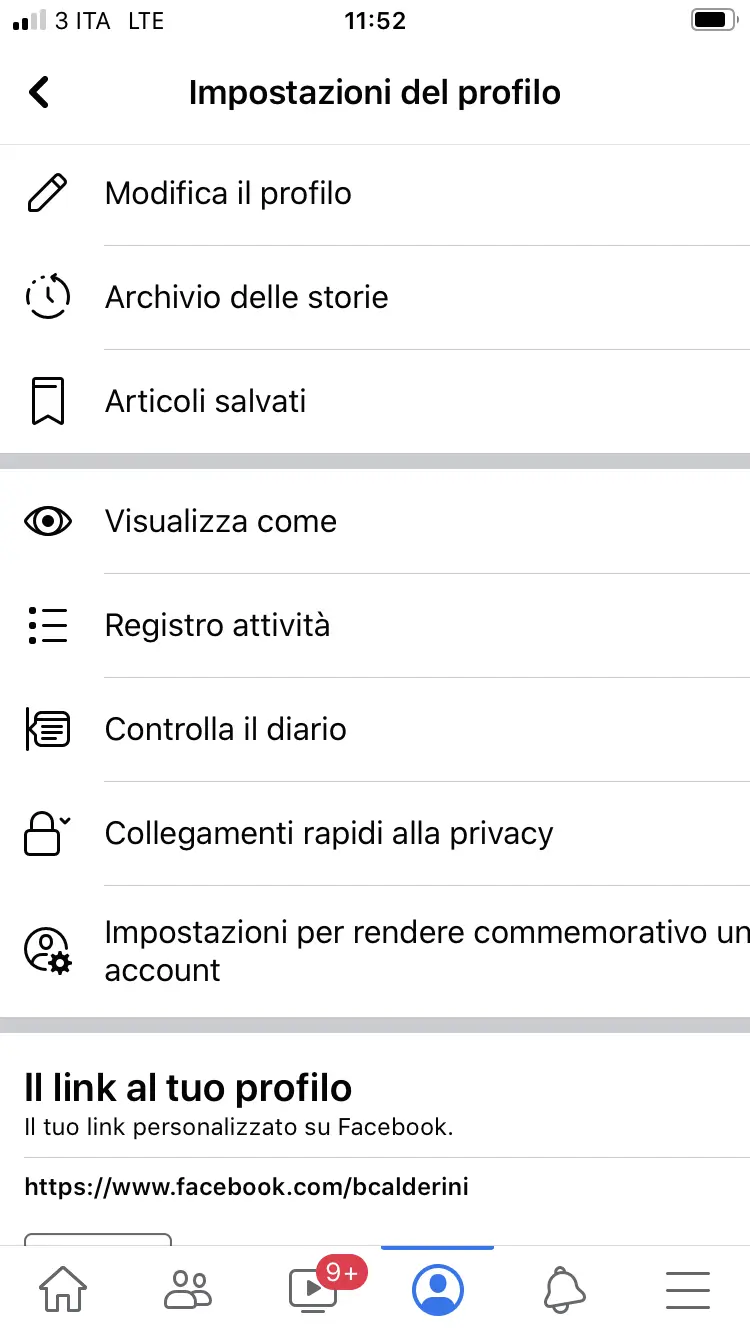Viewport: 750px width, 1334px height.
Task: Open the hamburger menu tab
Action: coord(688,1289)
